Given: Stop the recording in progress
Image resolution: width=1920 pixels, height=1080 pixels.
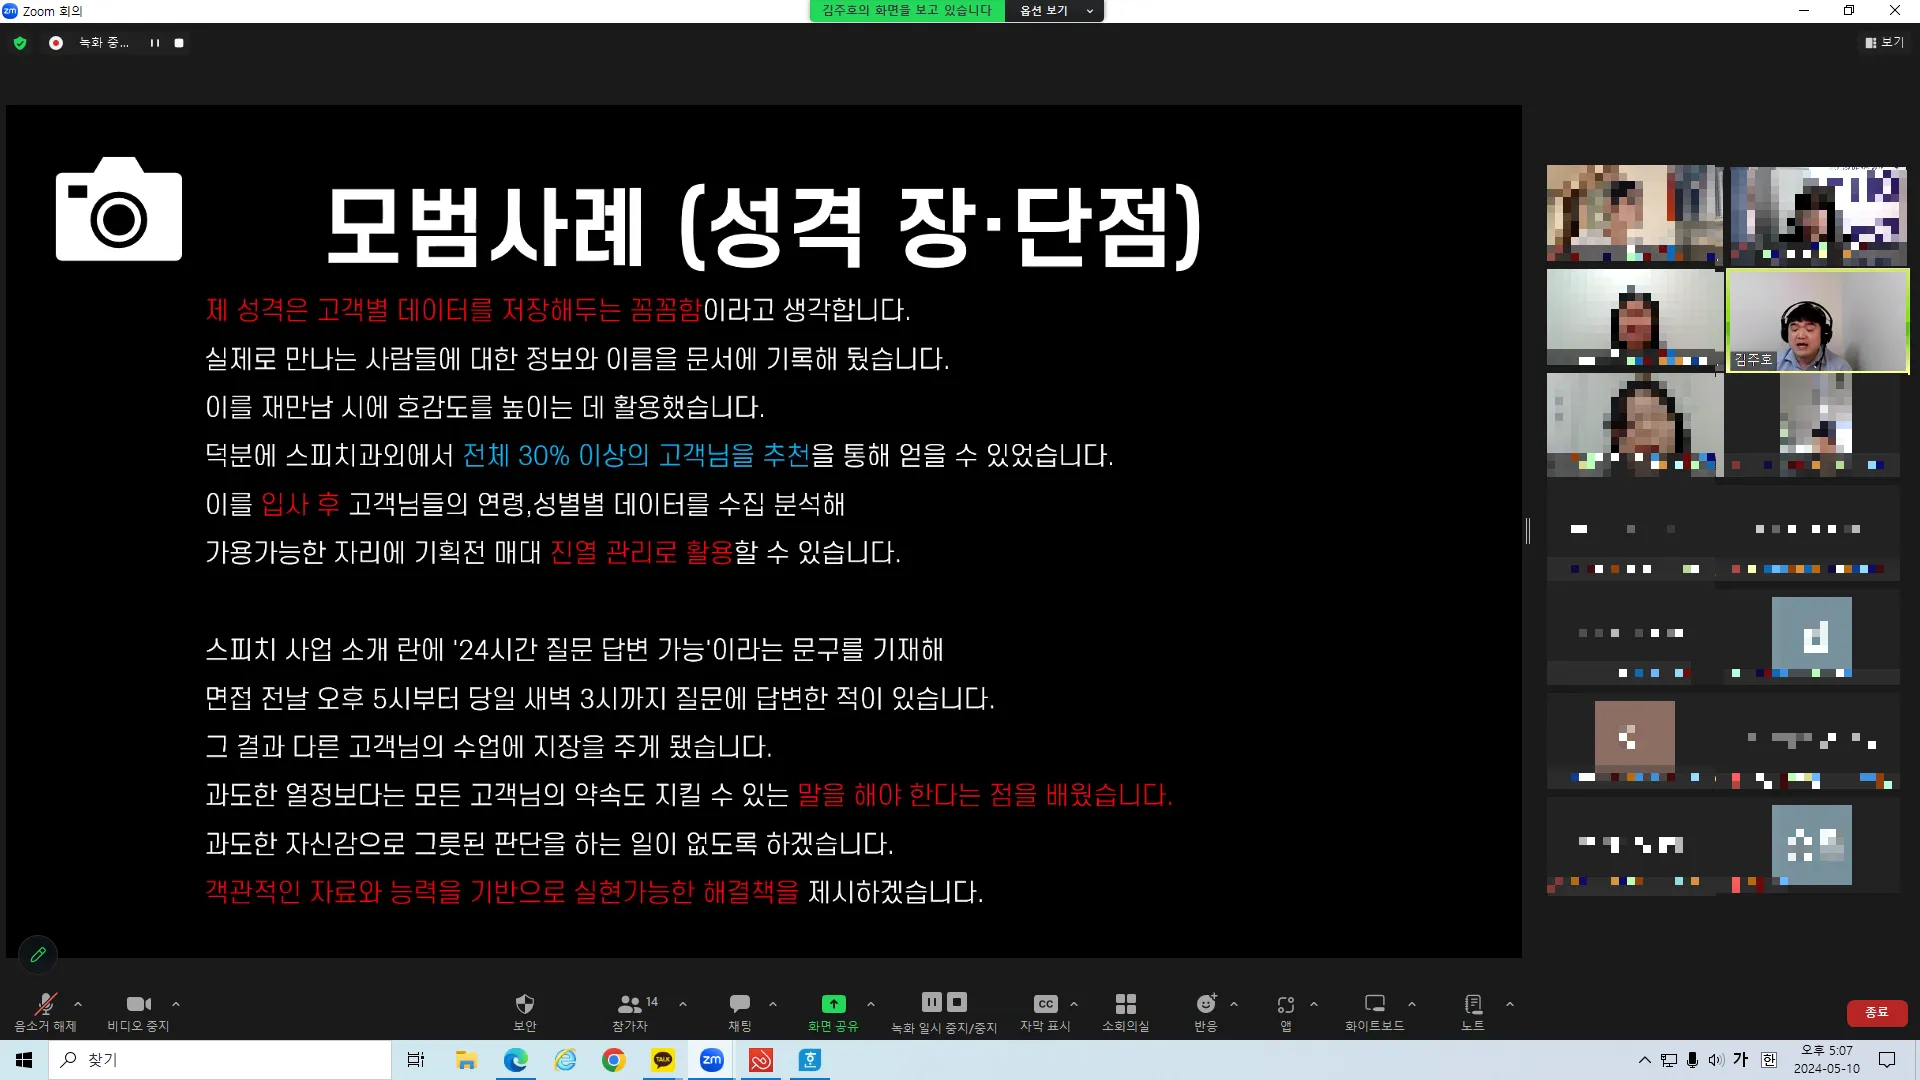Looking at the screenshot, I should point(179,42).
